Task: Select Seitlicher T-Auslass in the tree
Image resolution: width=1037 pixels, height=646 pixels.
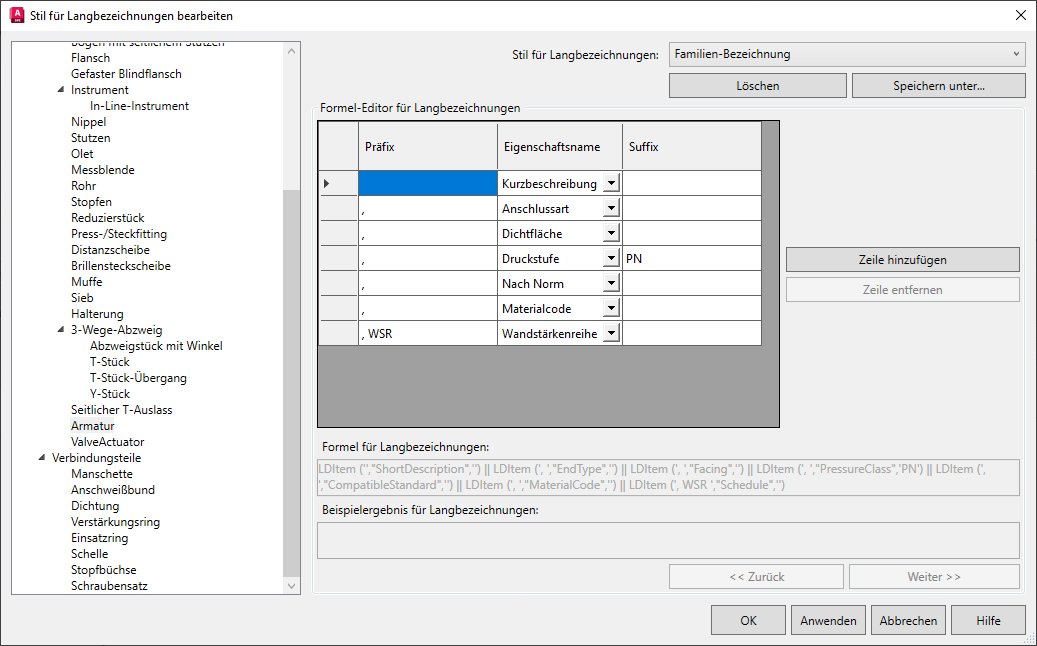Action: (122, 410)
